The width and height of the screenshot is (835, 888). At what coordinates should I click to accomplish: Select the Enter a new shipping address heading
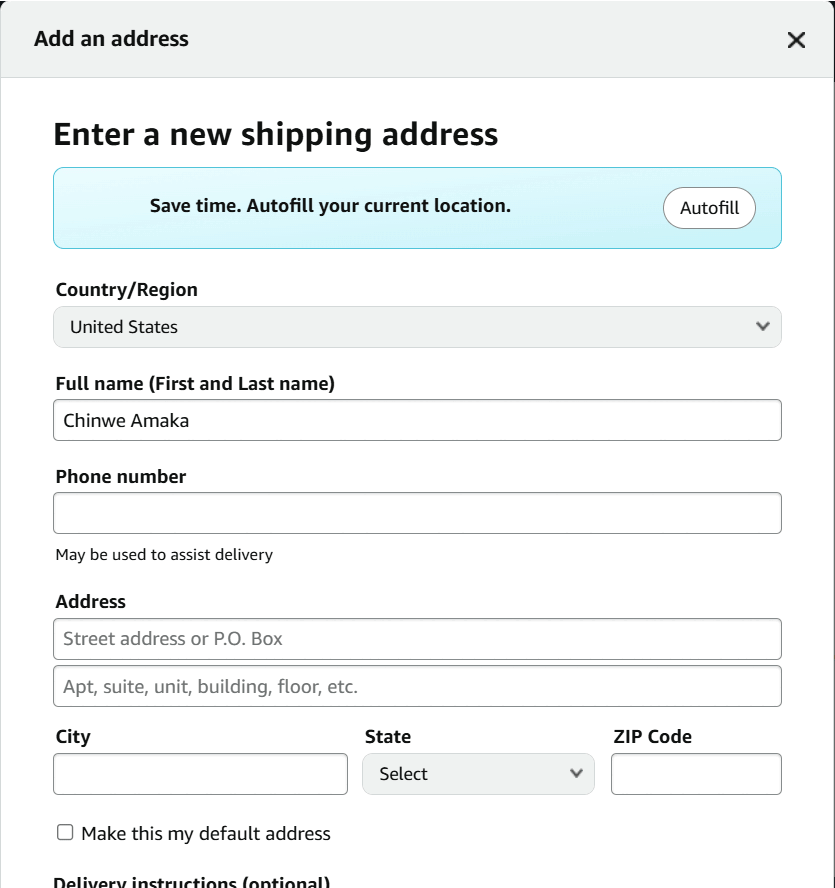point(277,134)
